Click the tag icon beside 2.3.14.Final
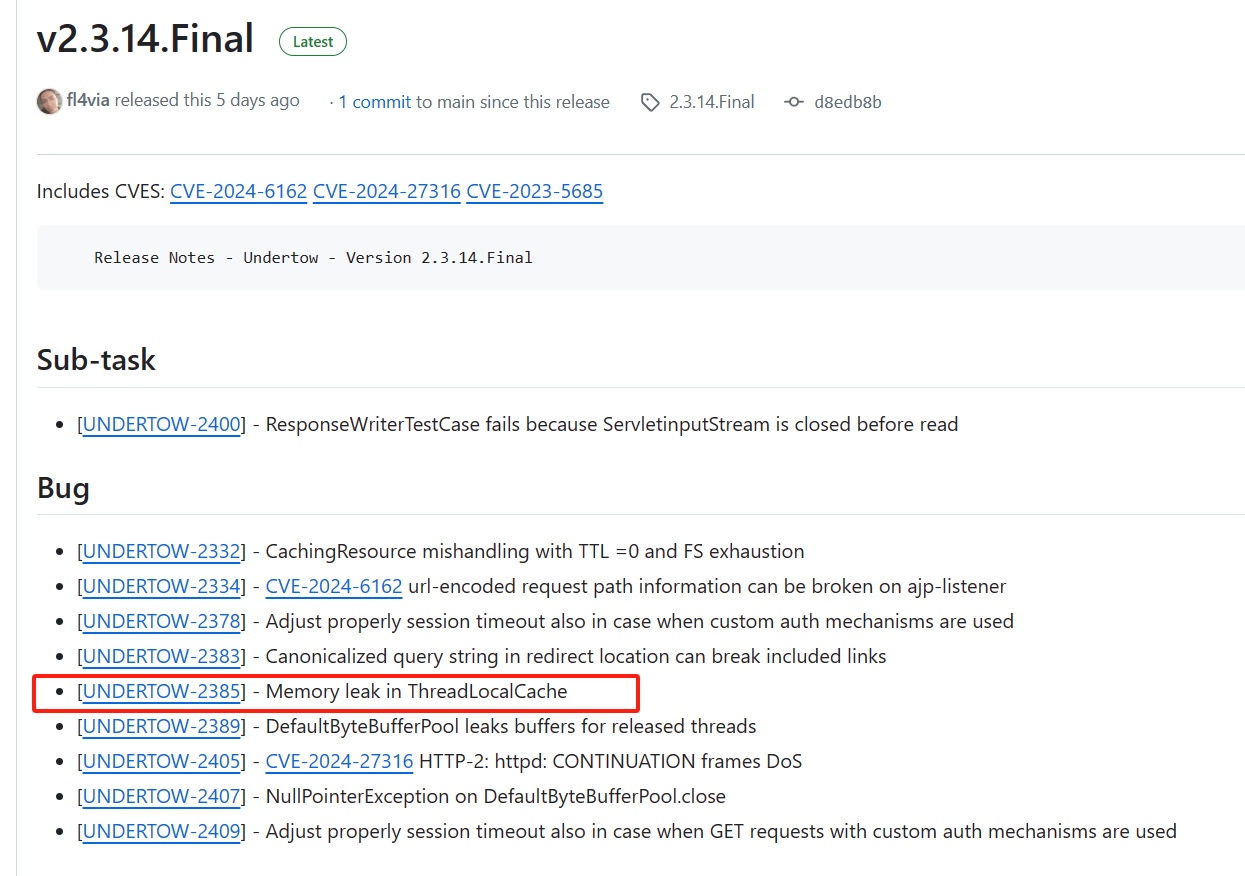 click(x=650, y=102)
